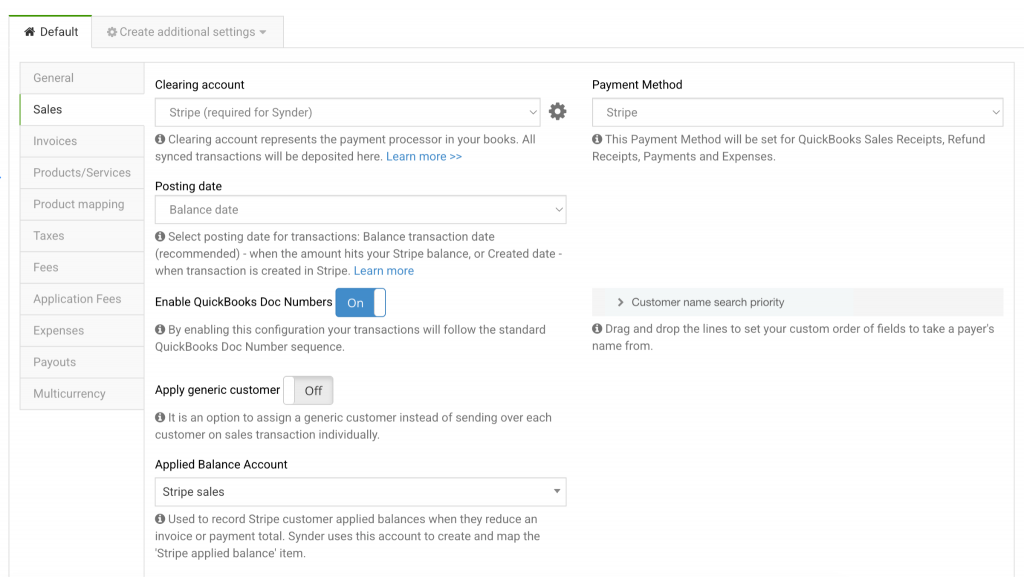Viewport: 1024px width, 577px height.
Task: Open the Clearing account dropdown
Action: click(347, 112)
